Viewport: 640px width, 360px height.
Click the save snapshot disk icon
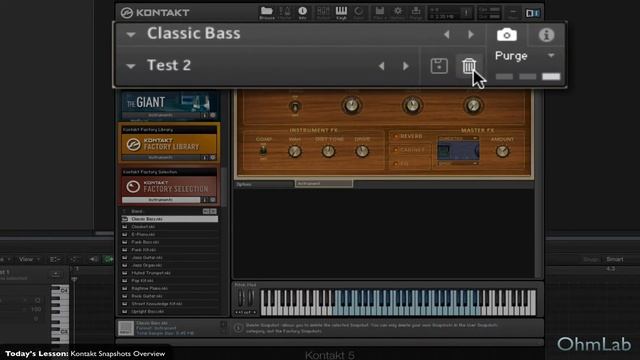point(439,66)
